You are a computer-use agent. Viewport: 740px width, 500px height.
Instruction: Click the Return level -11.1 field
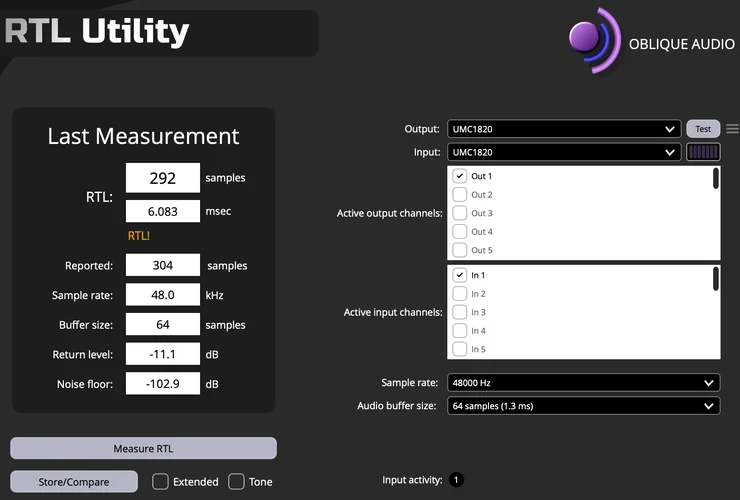[x=163, y=354]
